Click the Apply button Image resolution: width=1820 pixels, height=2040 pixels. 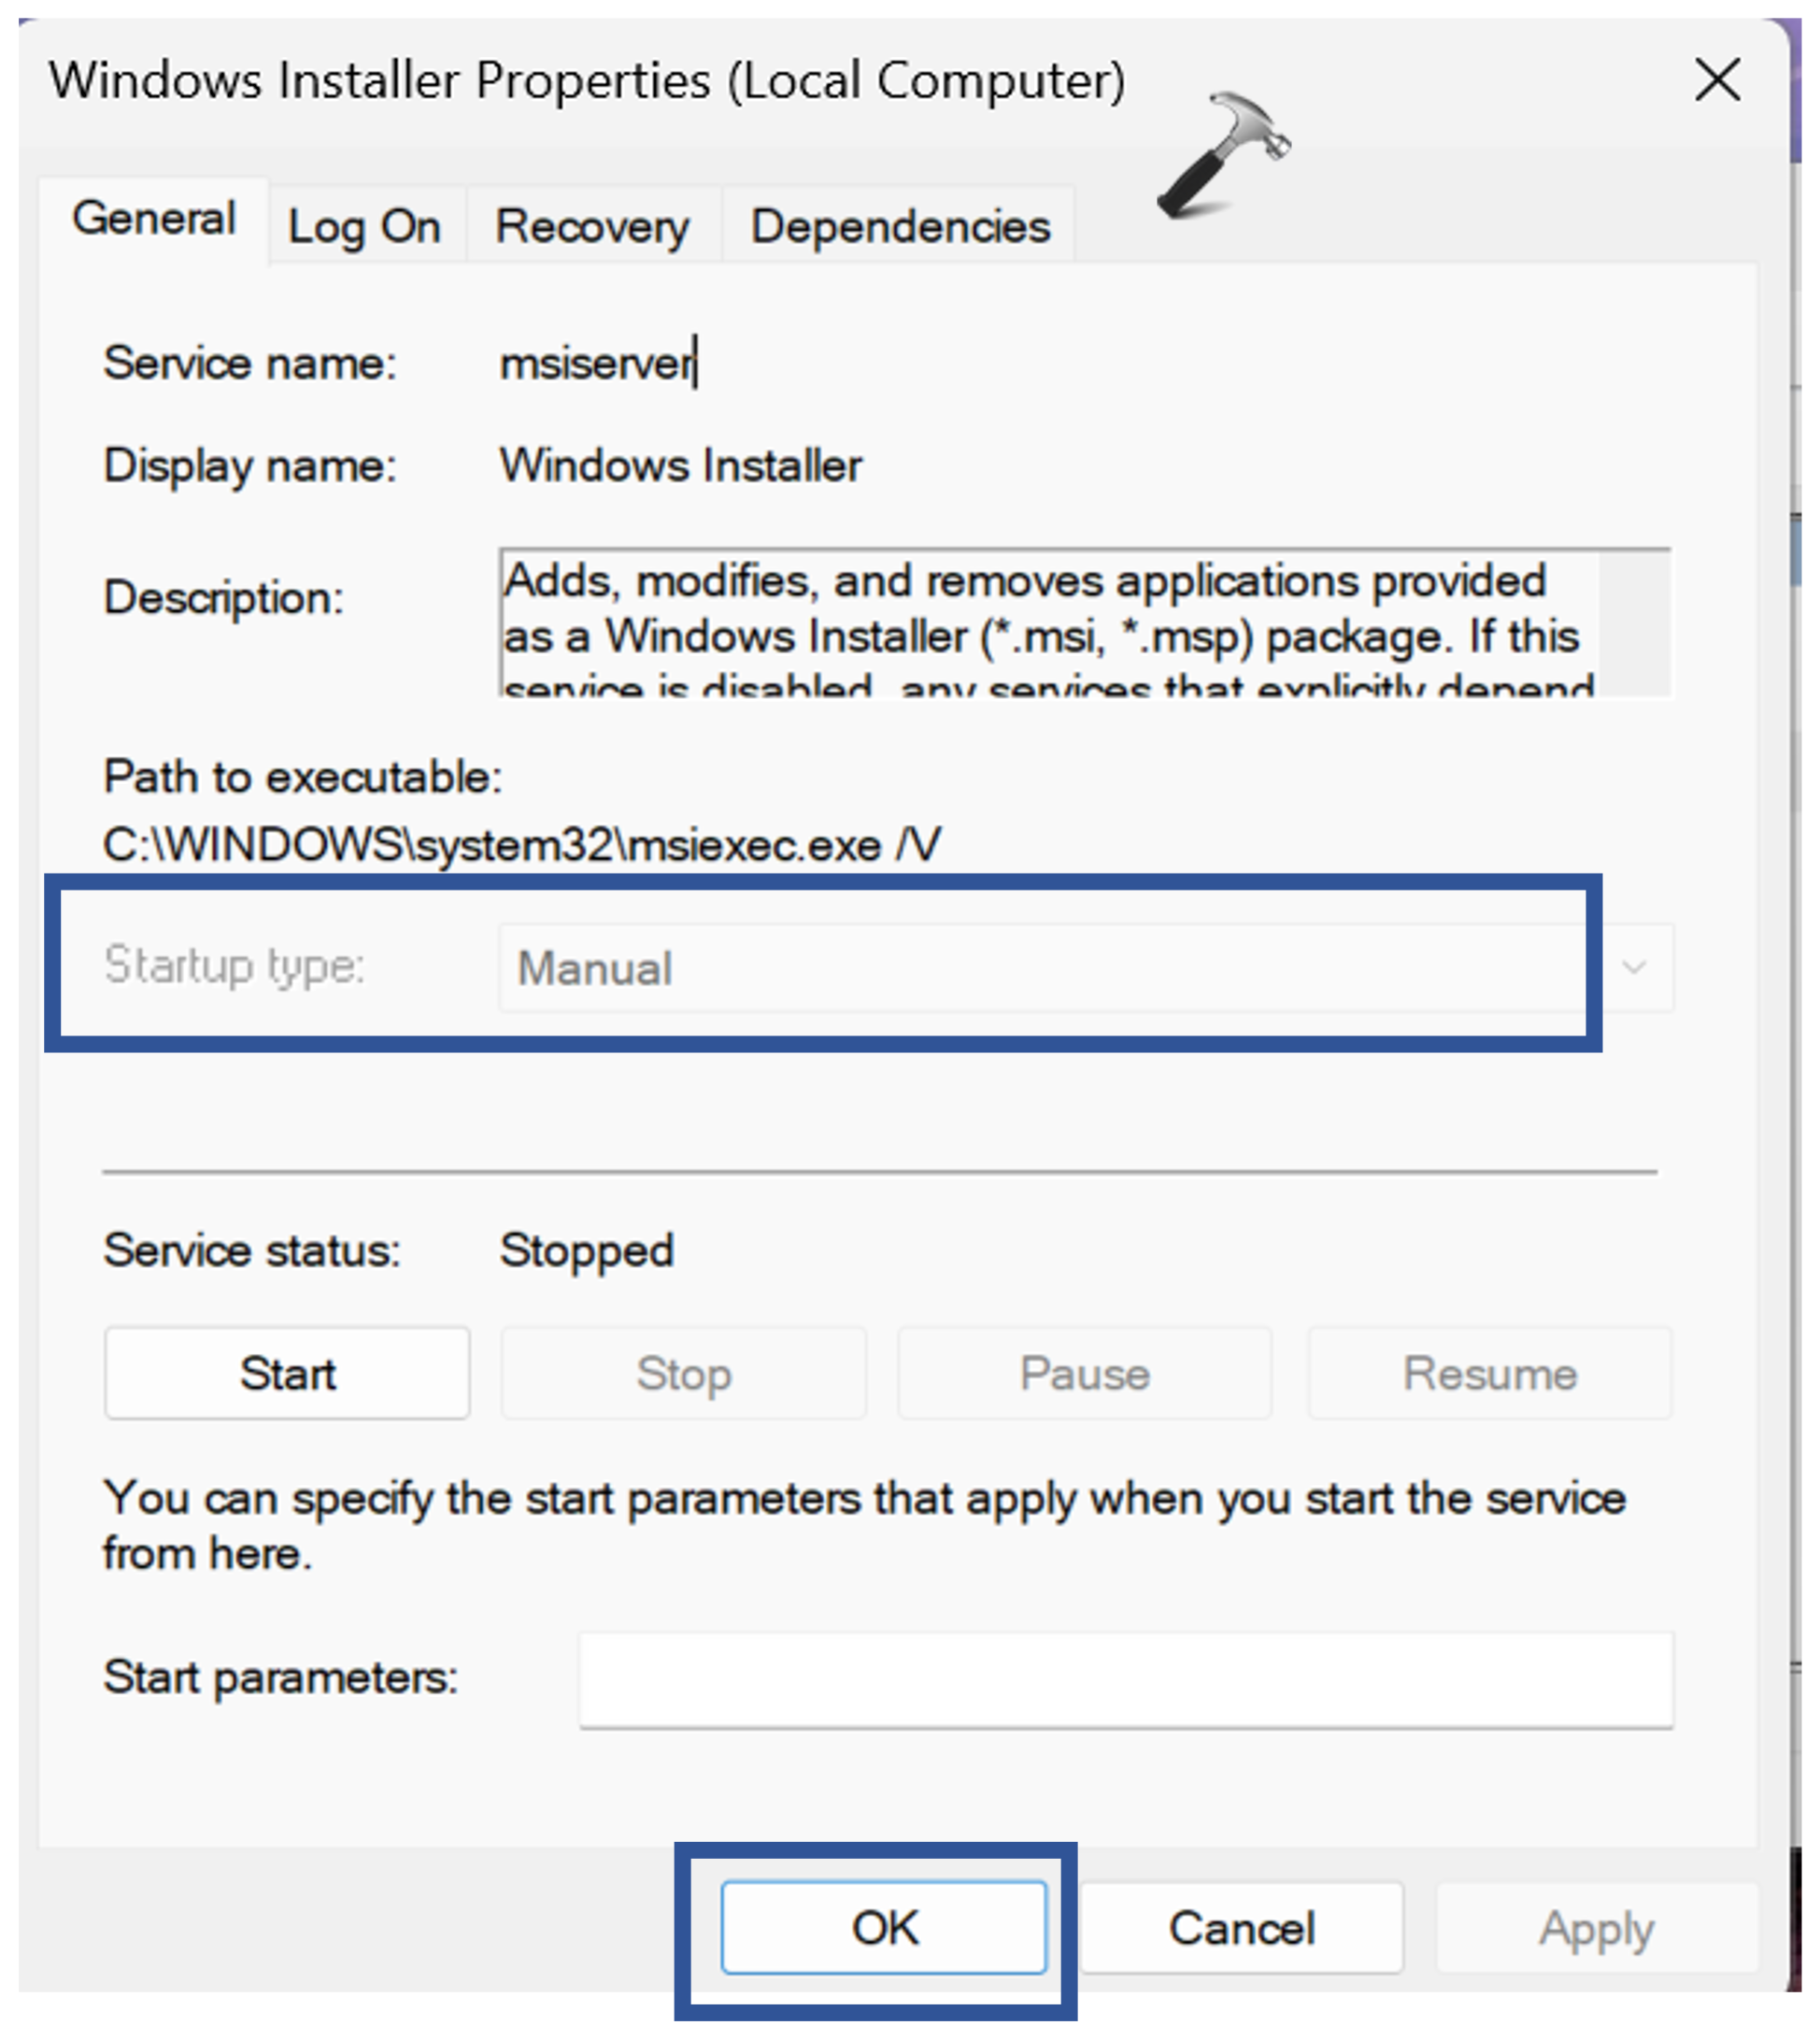coord(1596,1928)
